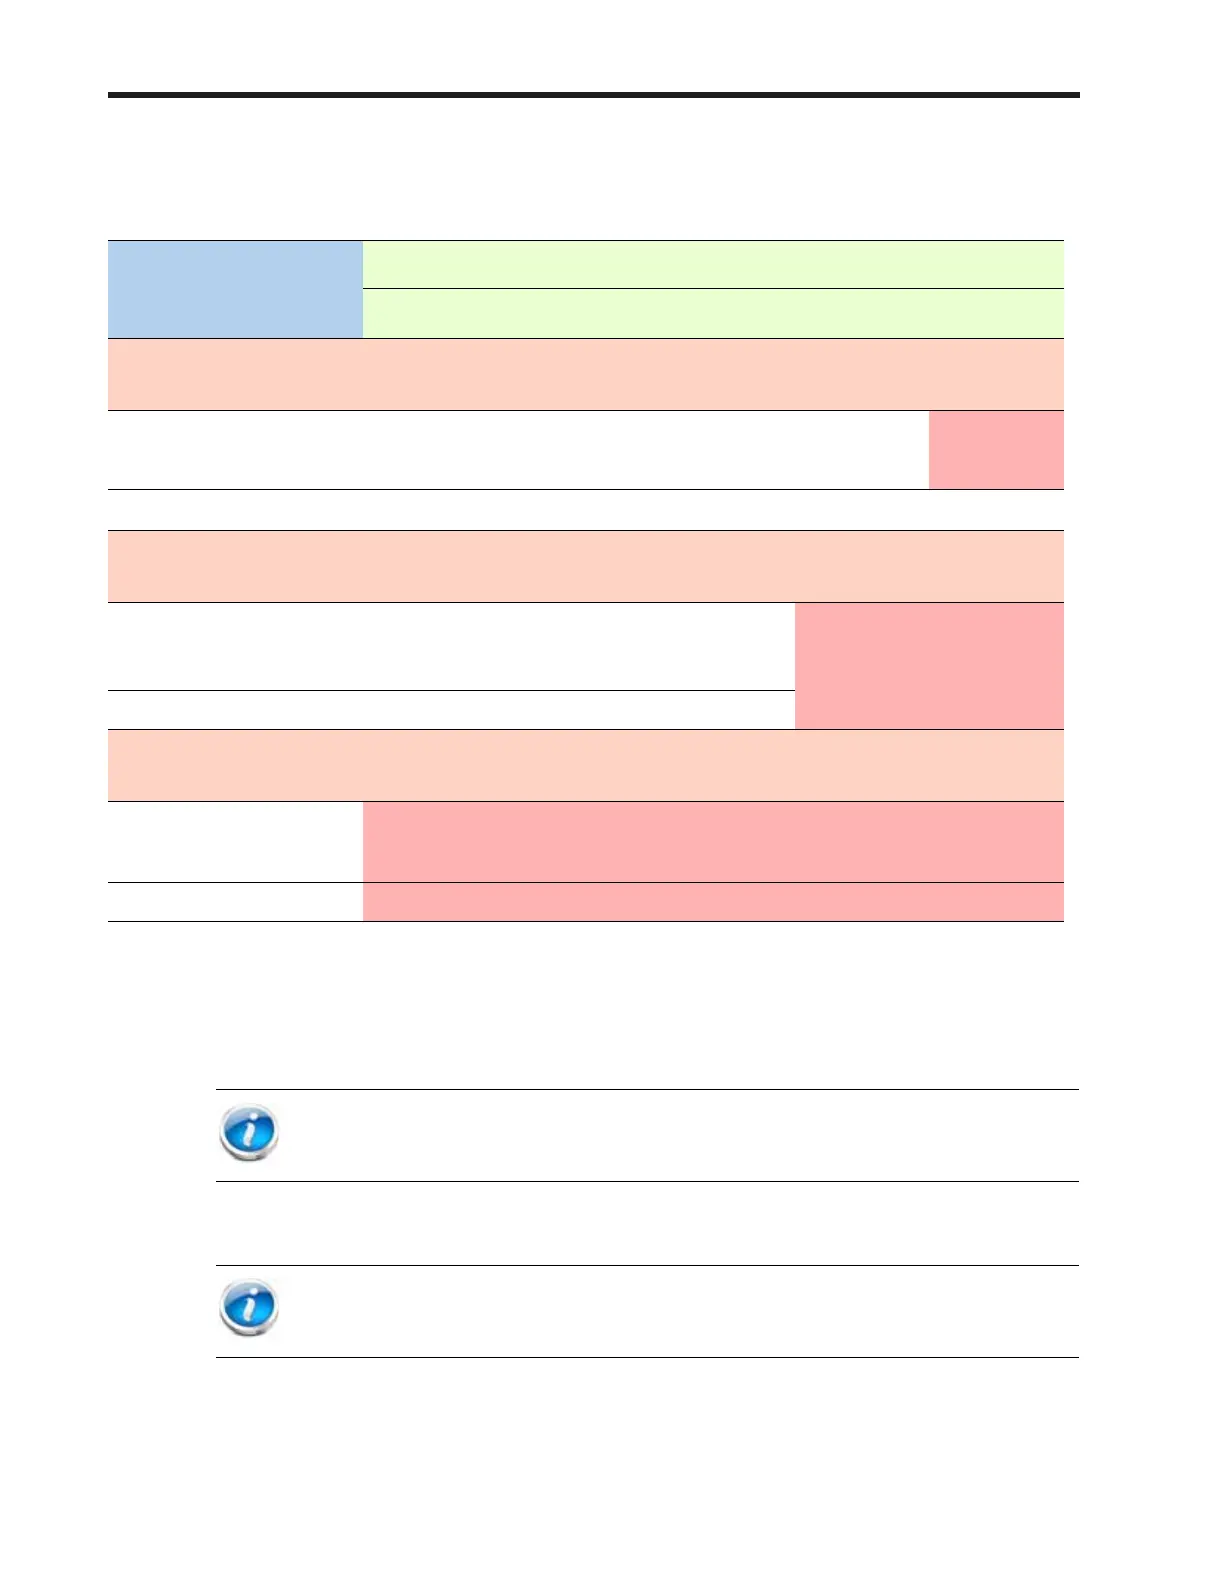Click the thin white cell beside the tall pink cell
The height and width of the screenshot is (1584, 1224).
(x=451, y=710)
